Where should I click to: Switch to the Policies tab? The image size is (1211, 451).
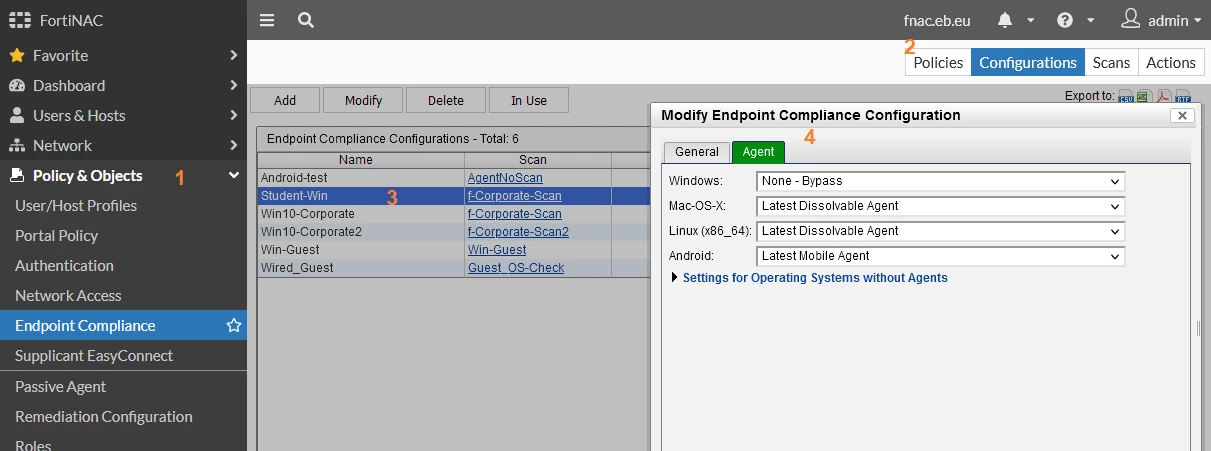(x=938, y=62)
